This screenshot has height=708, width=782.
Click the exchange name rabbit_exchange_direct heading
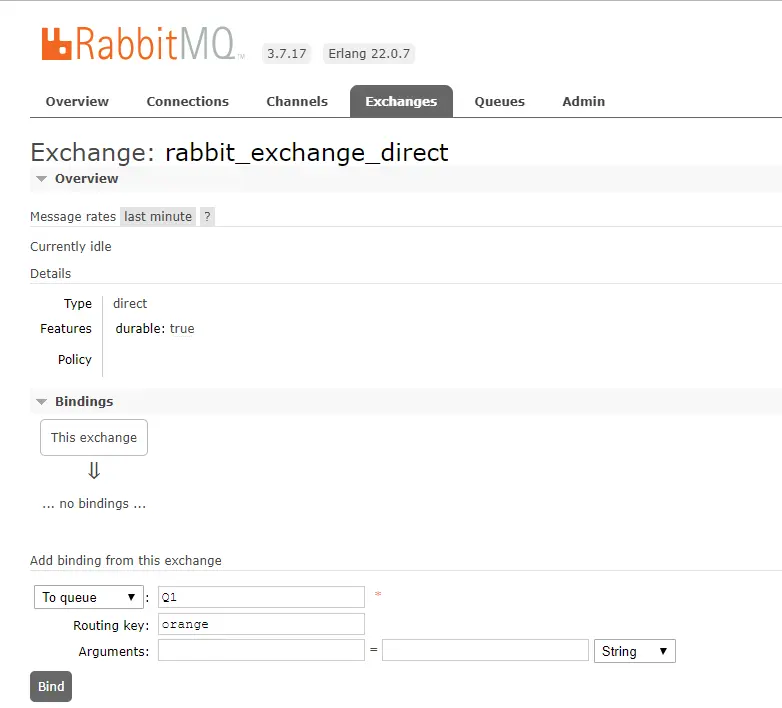click(307, 152)
